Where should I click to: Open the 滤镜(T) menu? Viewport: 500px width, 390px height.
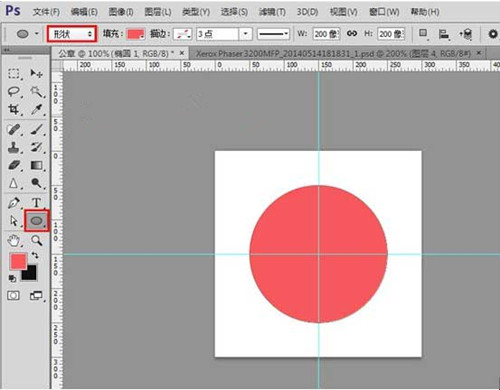click(272, 12)
